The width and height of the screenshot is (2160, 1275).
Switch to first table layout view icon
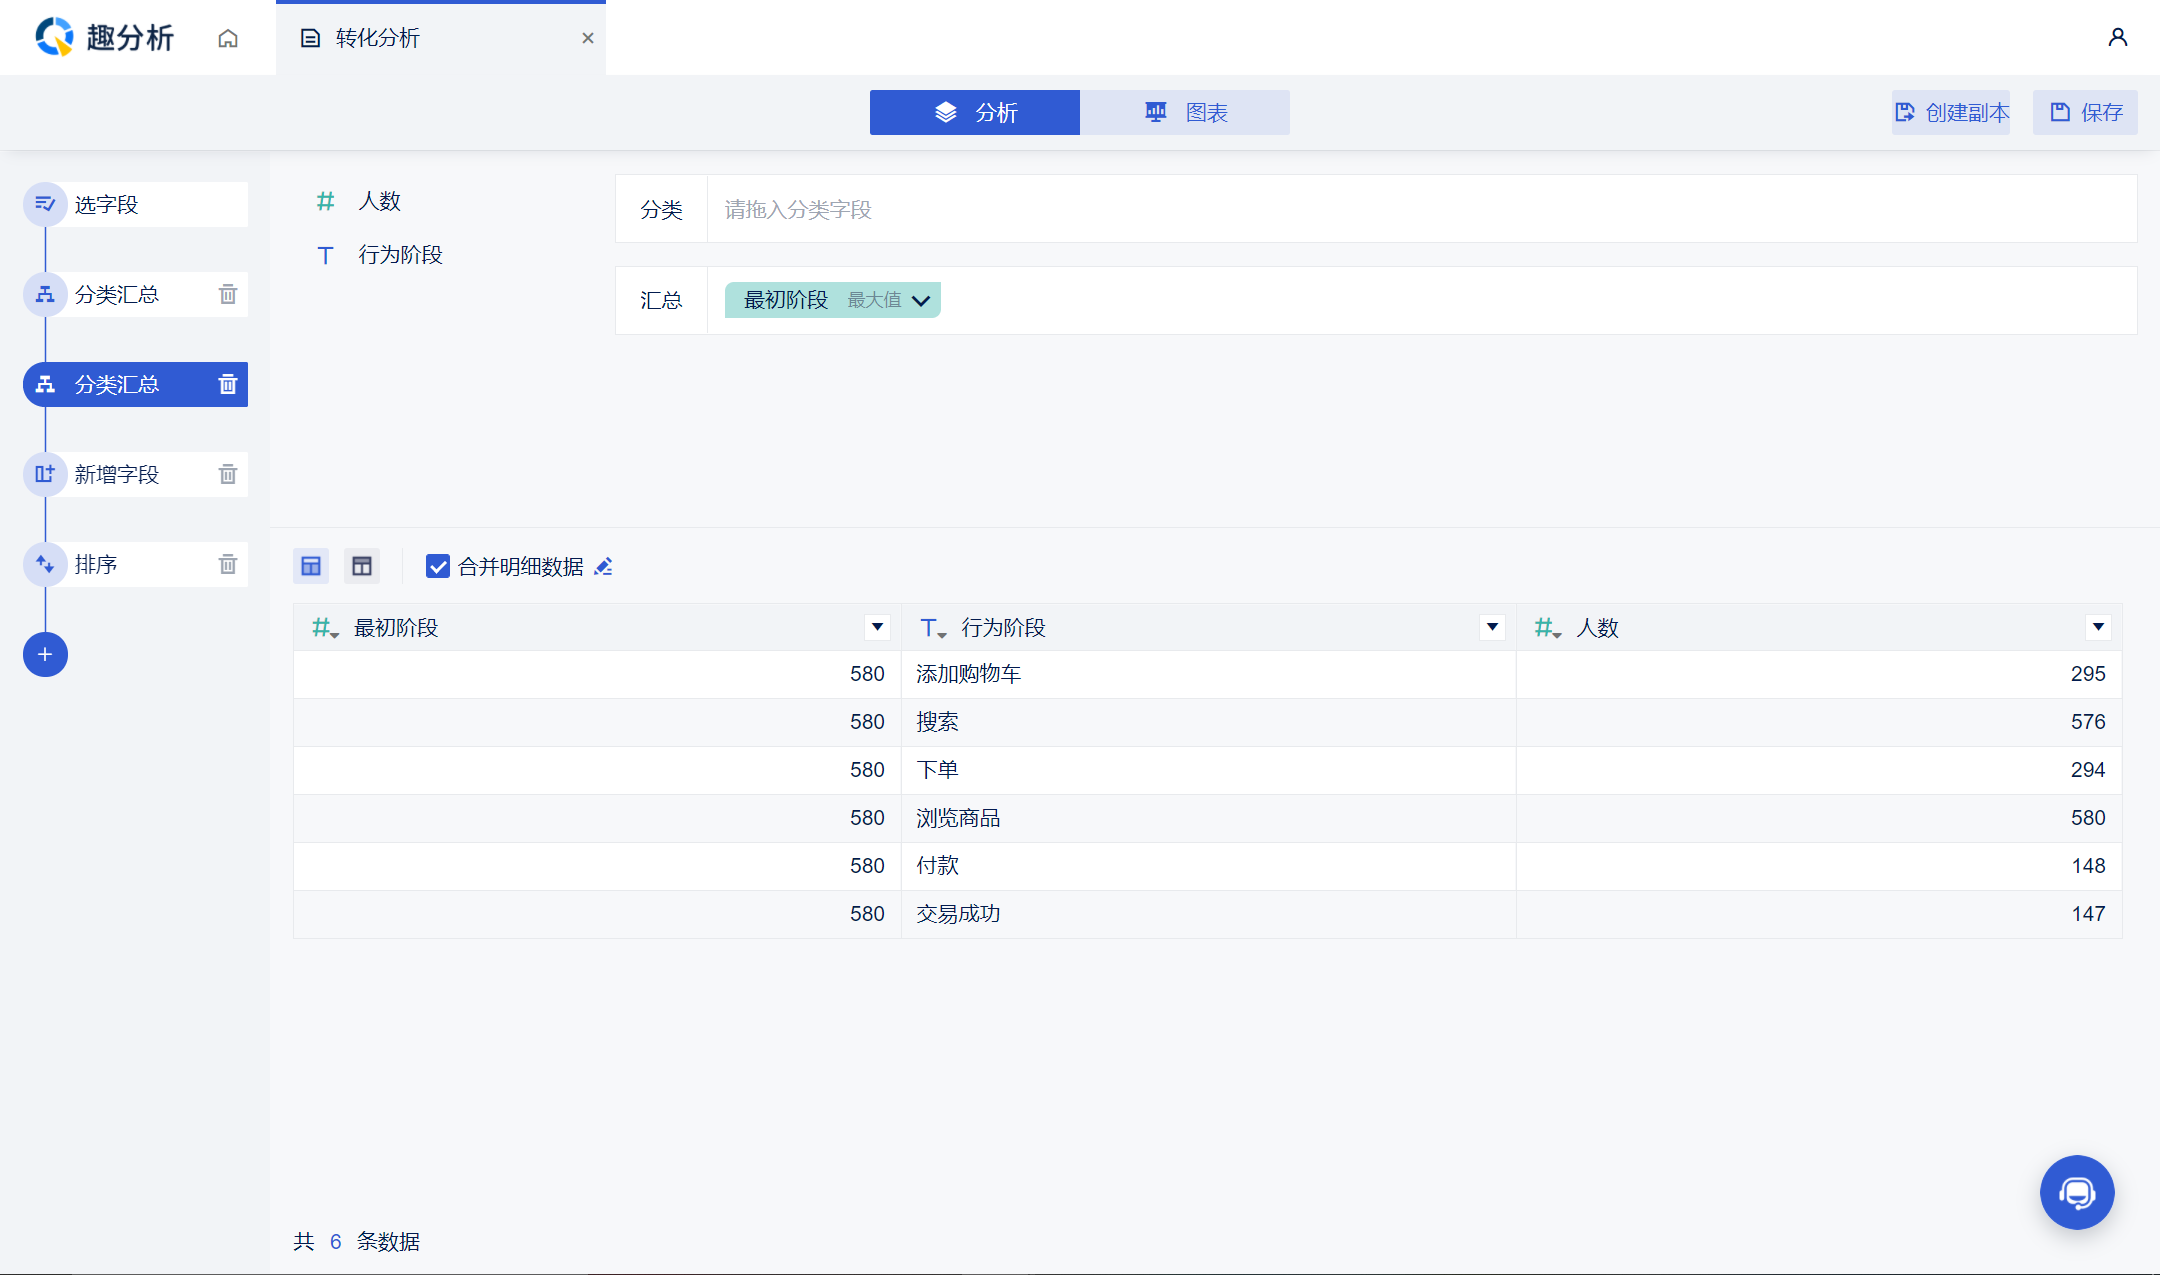point(311,567)
